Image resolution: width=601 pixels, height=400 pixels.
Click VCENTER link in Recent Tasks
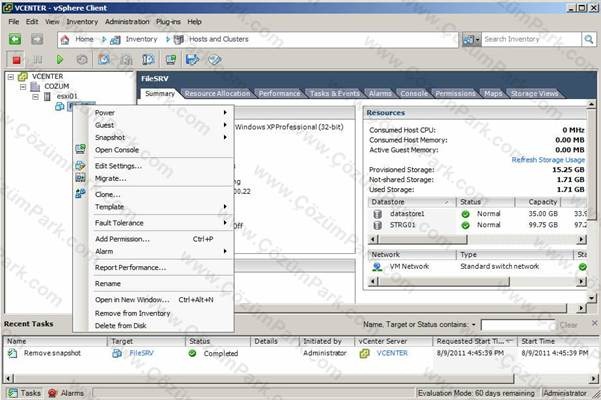pos(392,353)
